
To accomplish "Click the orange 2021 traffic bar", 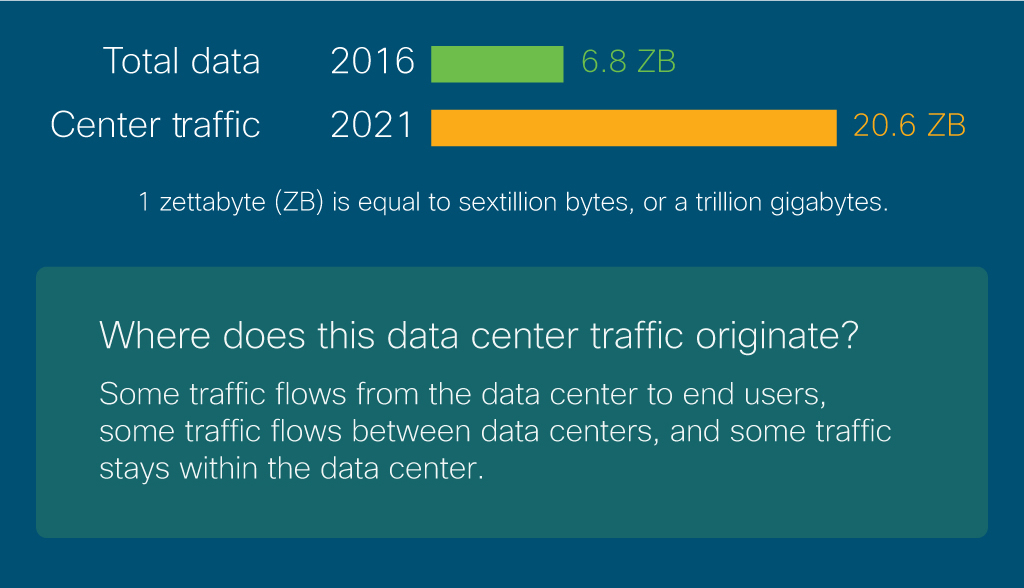I will coord(633,127).
